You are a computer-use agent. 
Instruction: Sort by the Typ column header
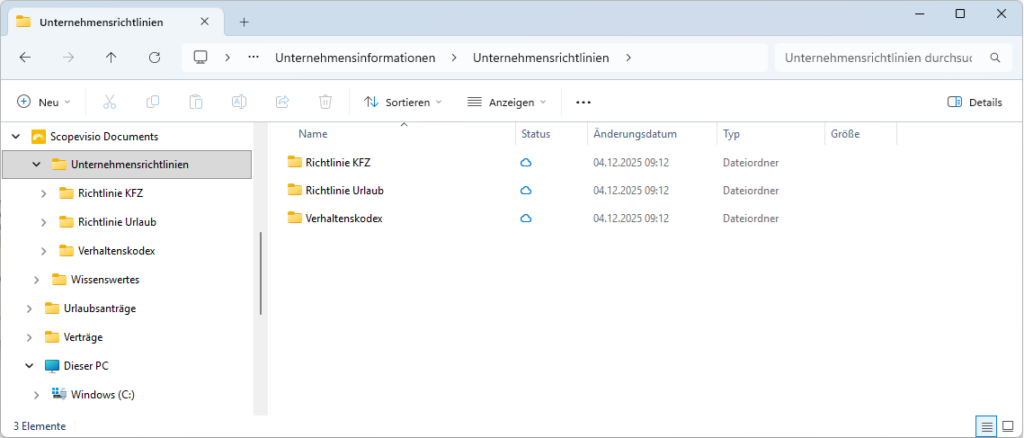coord(731,134)
